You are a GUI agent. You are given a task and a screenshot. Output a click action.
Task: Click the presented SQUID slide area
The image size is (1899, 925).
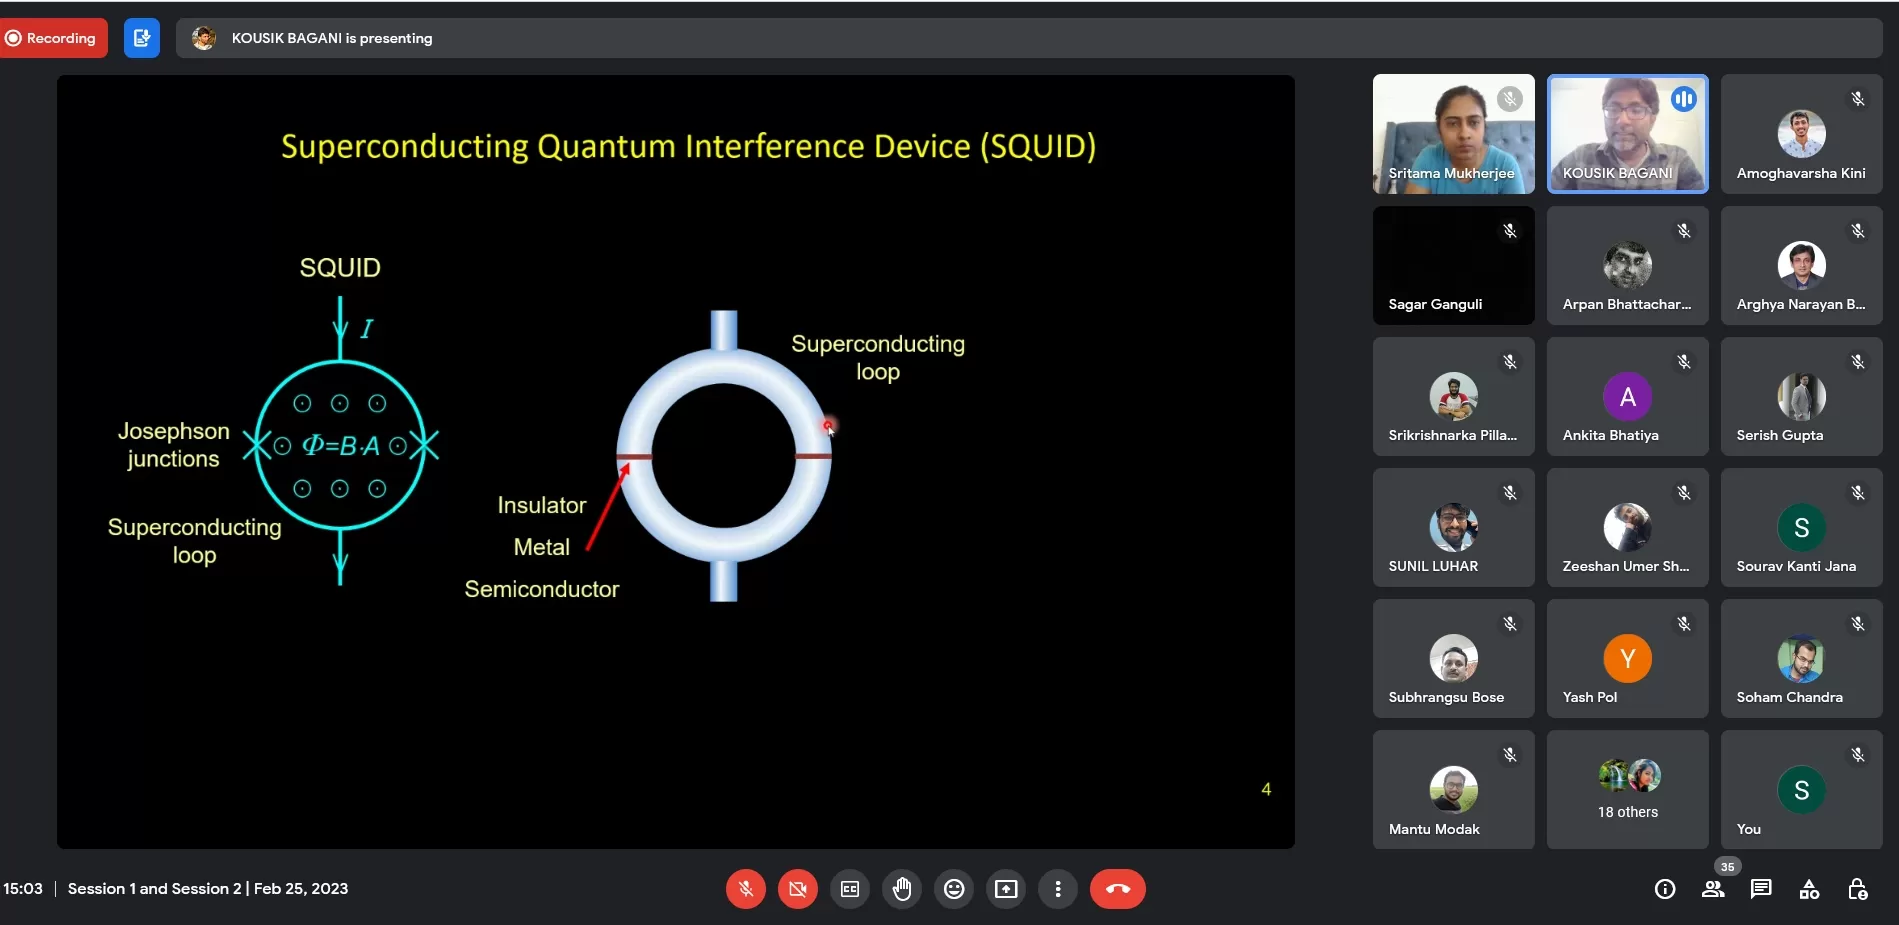tap(676, 462)
